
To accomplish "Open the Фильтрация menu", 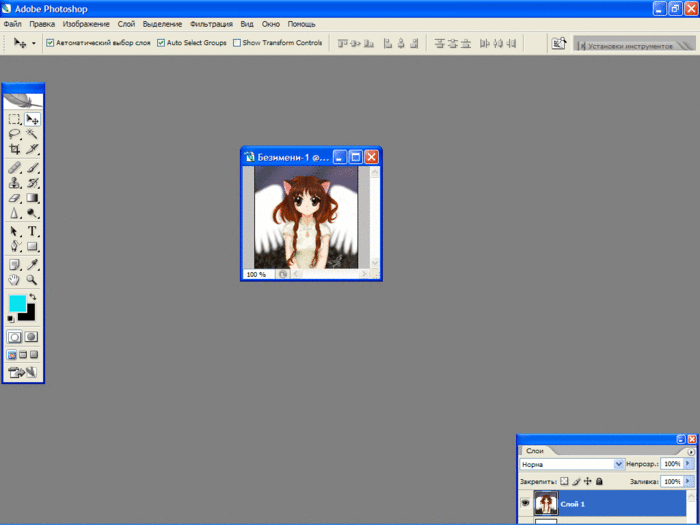I will pyautogui.click(x=211, y=24).
